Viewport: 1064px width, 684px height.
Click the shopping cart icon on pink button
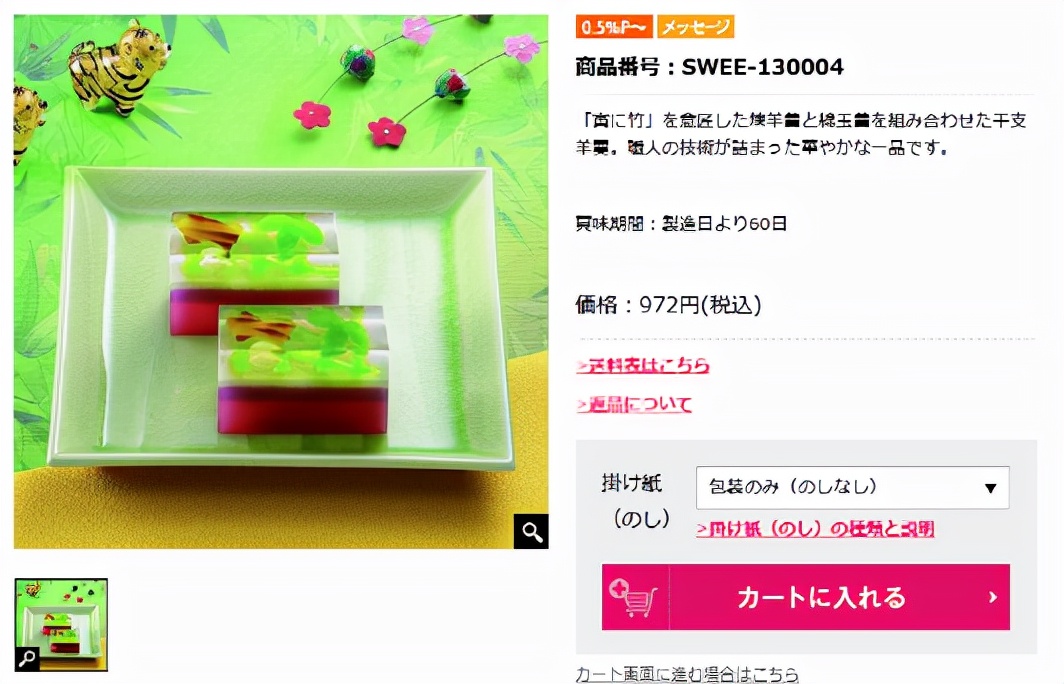pyautogui.click(x=634, y=597)
